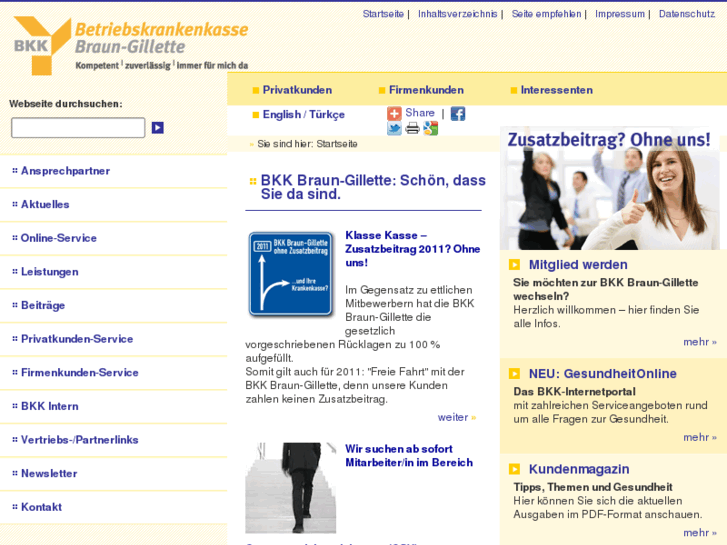Focus the Webseite durchsuchen search field
The width and height of the screenshot is (727, 545).
pyautogui.click(x=78, y=128)
